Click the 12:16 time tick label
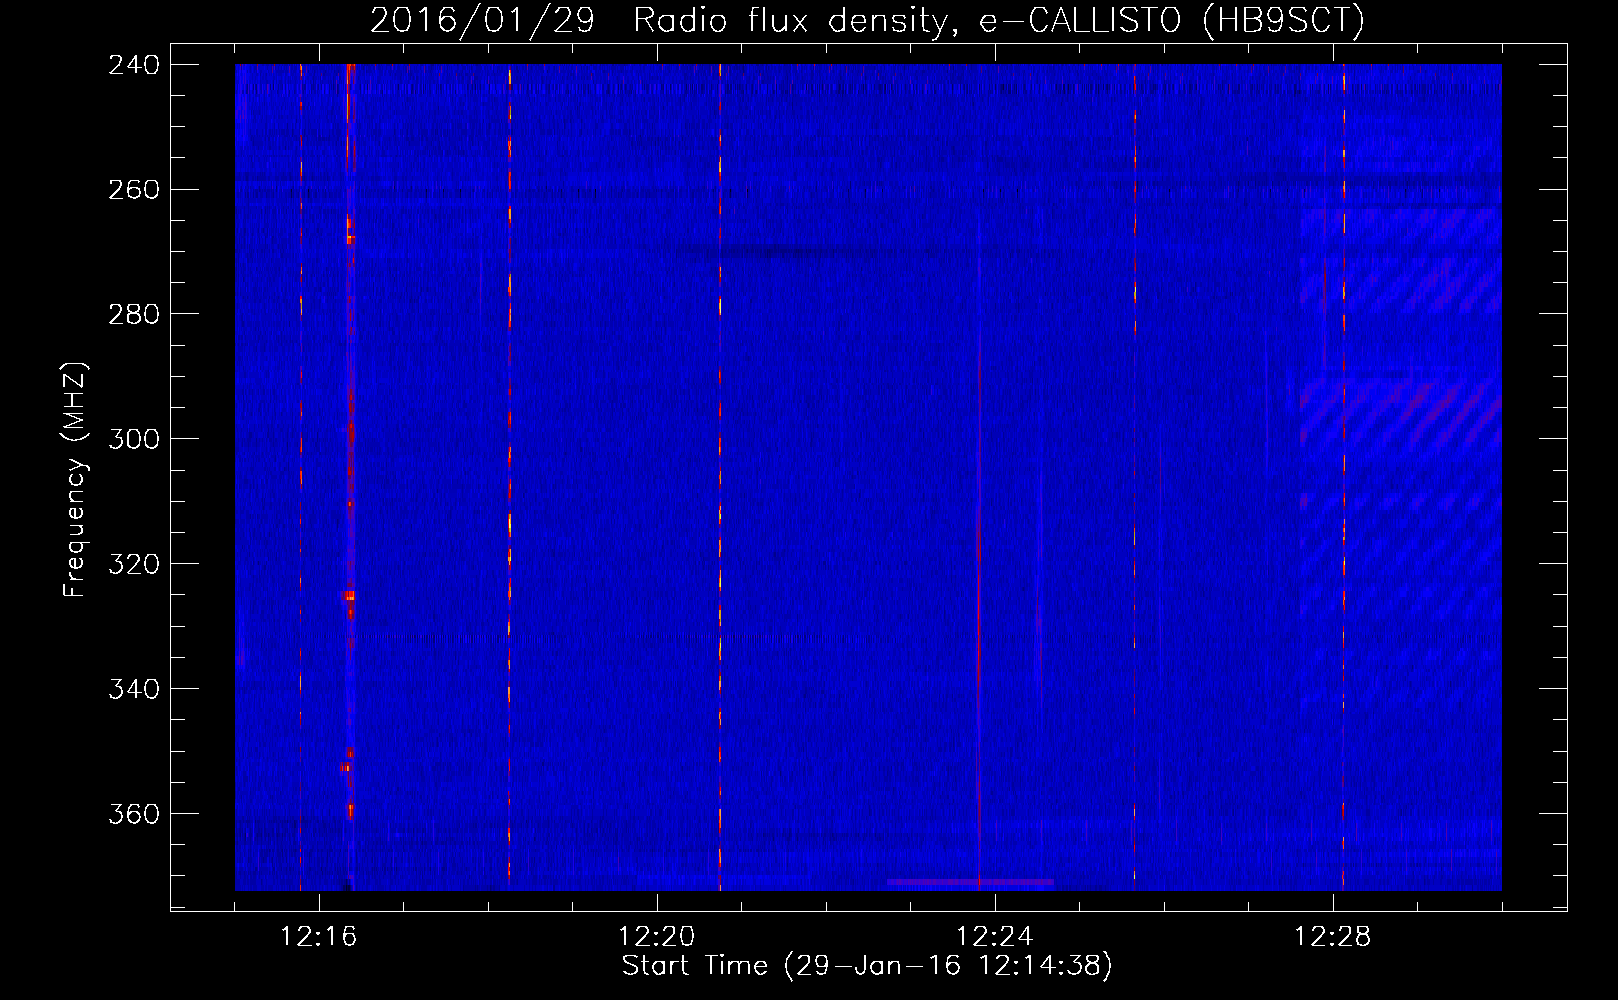This screenshot has height=1000, width=1618. pos(319,937)
